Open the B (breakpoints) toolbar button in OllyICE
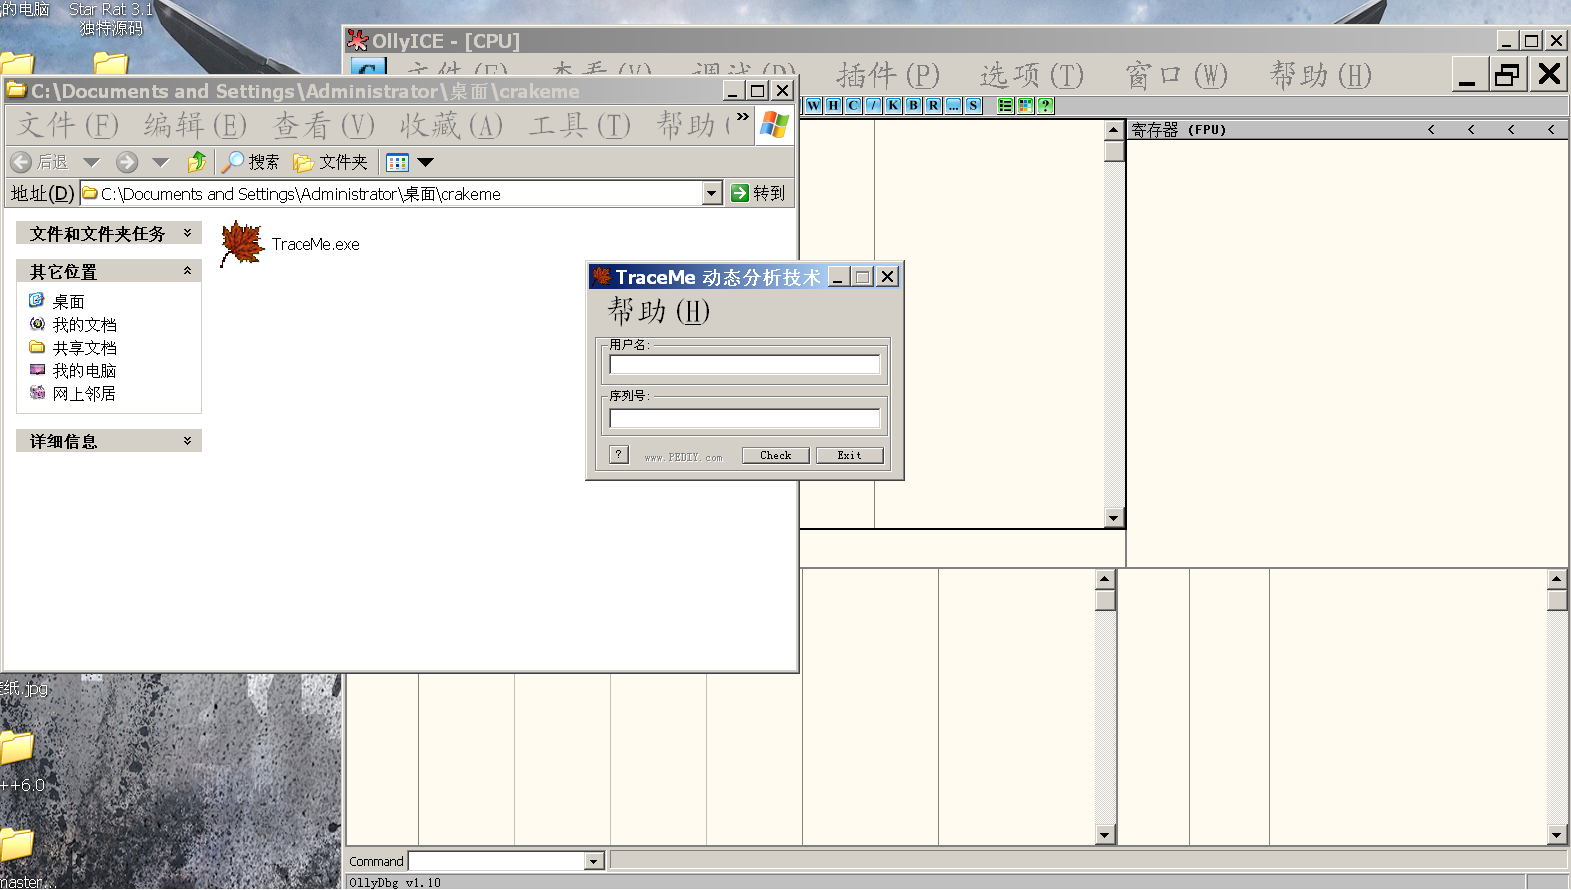Screen dimensions: 1571x890 pyautogui.click(x=914, y=105)
